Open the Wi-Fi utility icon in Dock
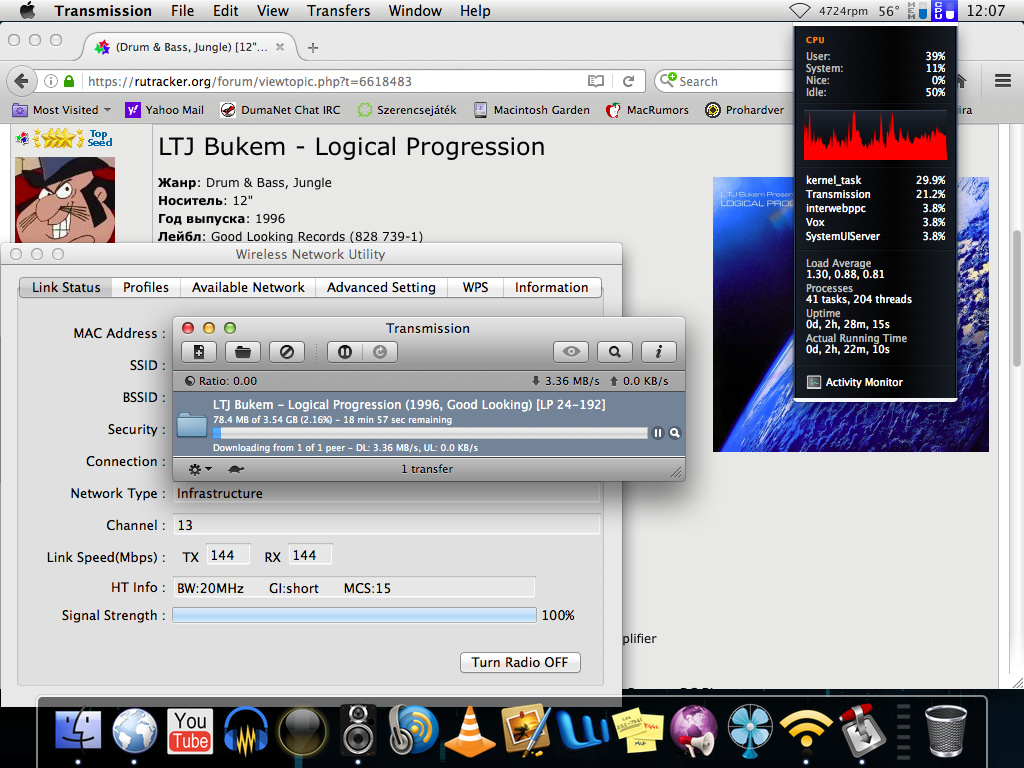Screen dimensions: 1024x768 tap(807, 730)
